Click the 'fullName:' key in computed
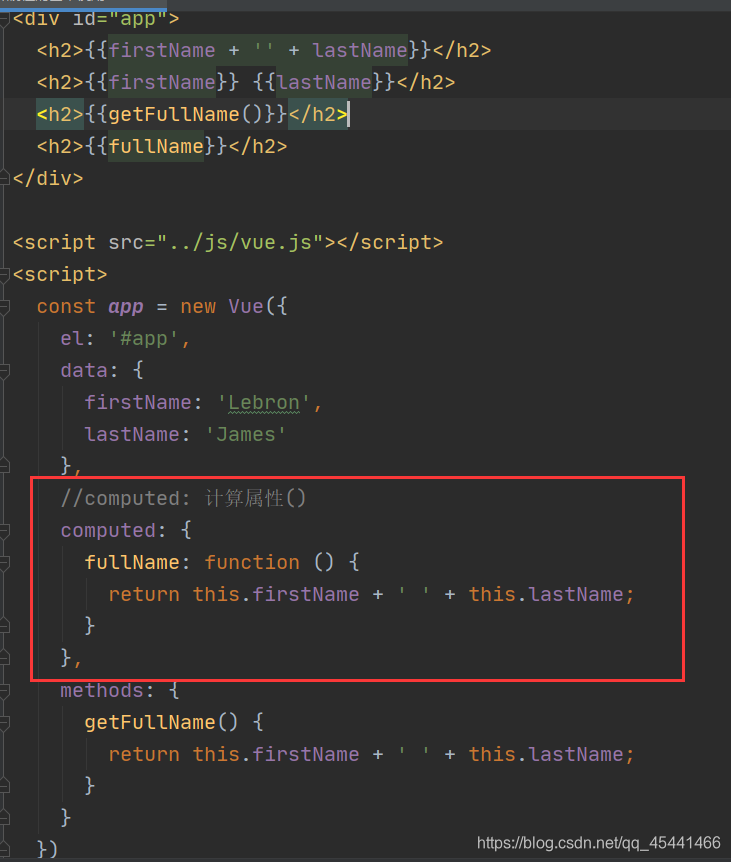This screenshot has height=862, width=731. click(137, 562)
